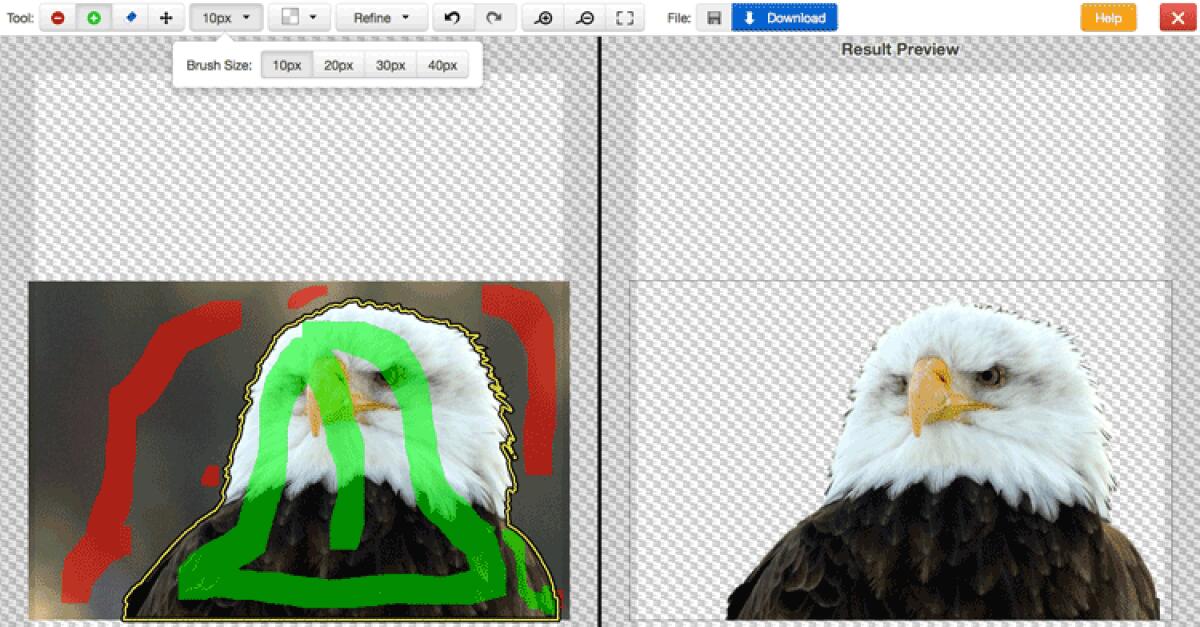Screen dimensions: 1200x627
Task: Pick the blue eraser tool
Action: pyautogui.click(x=130, y=18)
